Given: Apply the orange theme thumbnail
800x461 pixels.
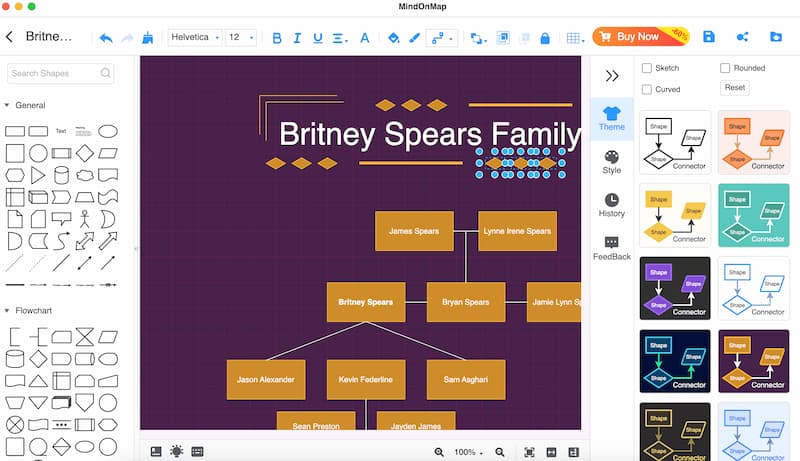Looking at the screenshot, I should pos(754,143).
